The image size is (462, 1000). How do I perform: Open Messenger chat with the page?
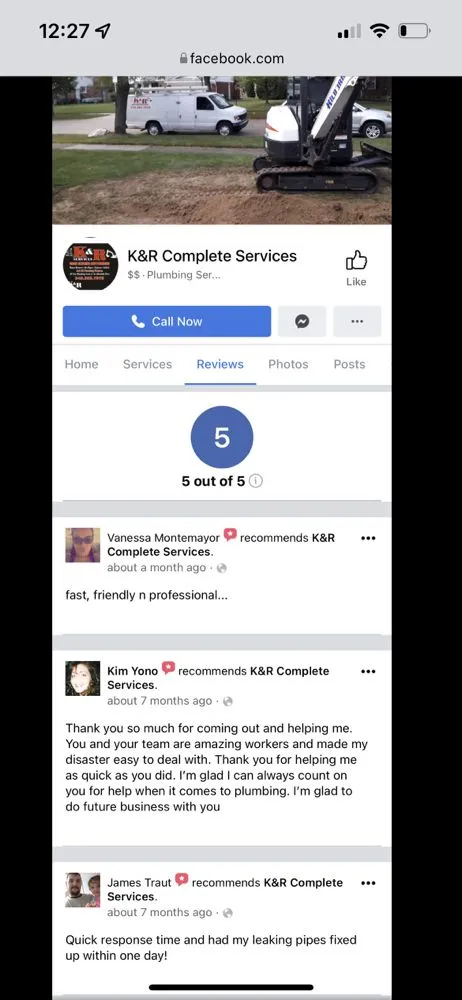[302, 321]
